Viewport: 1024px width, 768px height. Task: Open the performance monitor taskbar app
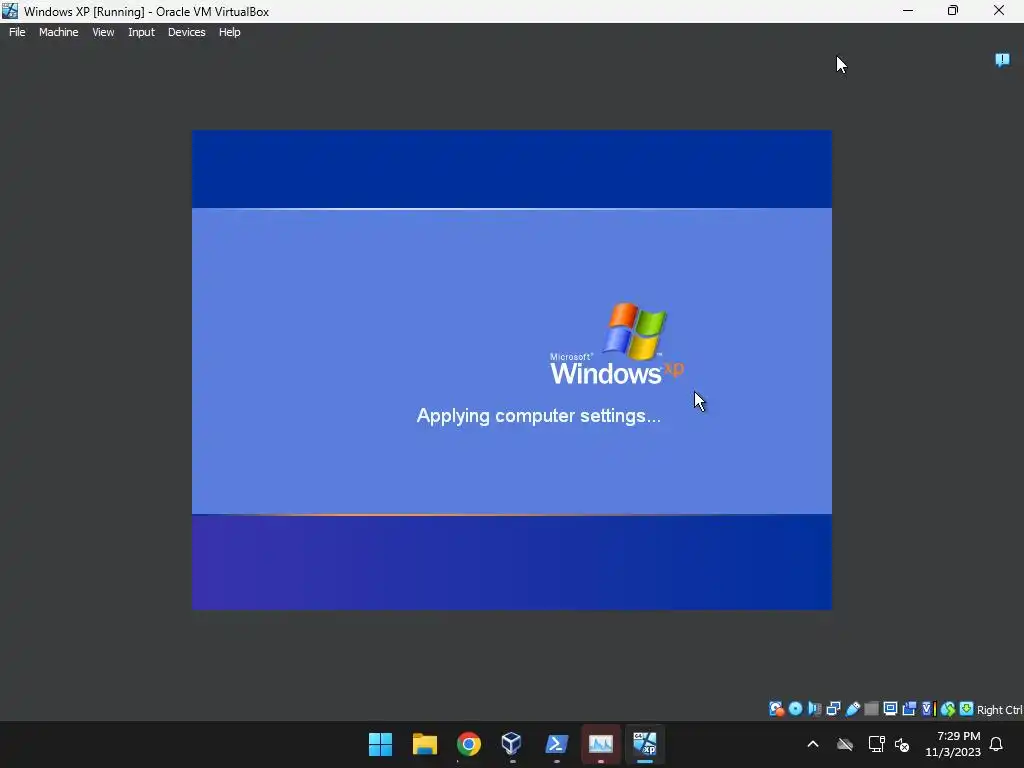(601, 744)
